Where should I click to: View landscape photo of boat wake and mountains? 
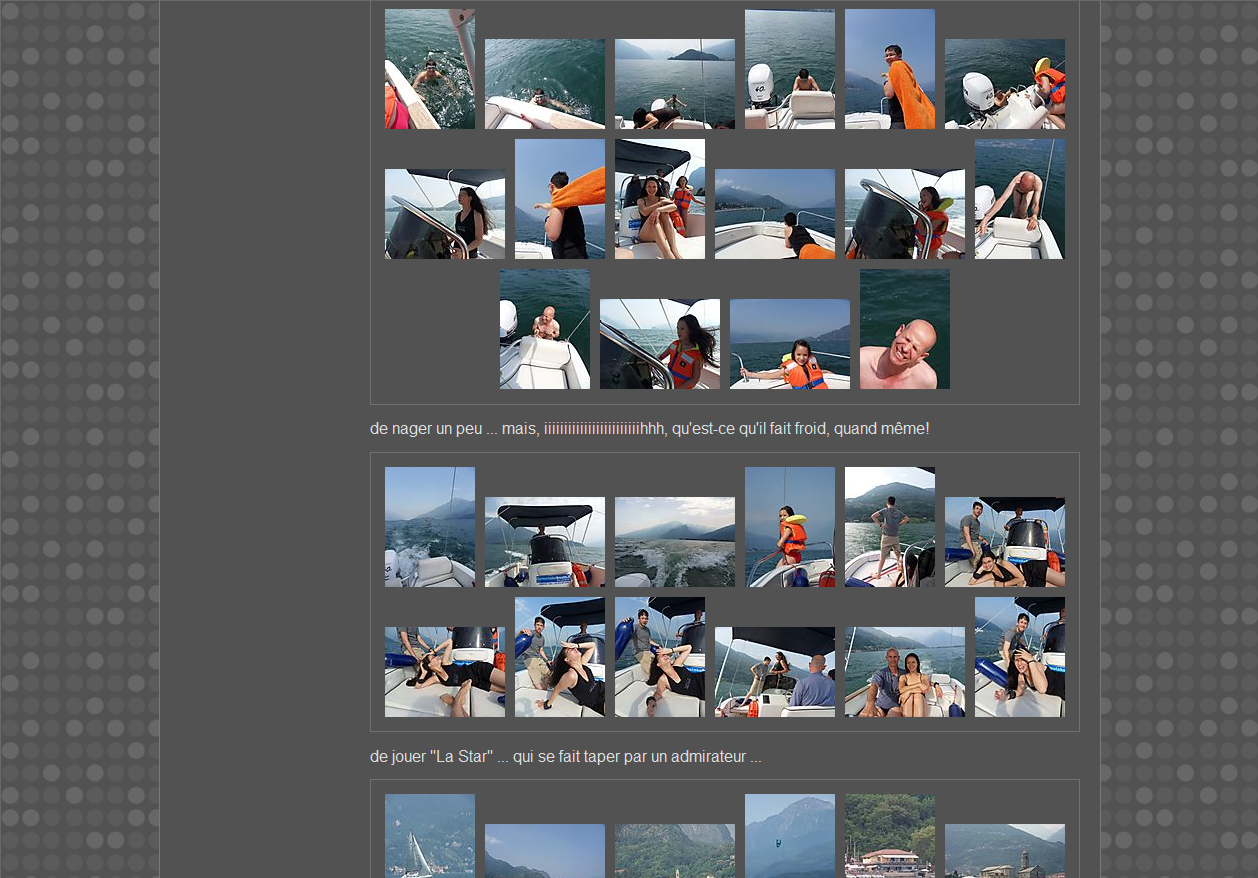click(x=674, y=542)
